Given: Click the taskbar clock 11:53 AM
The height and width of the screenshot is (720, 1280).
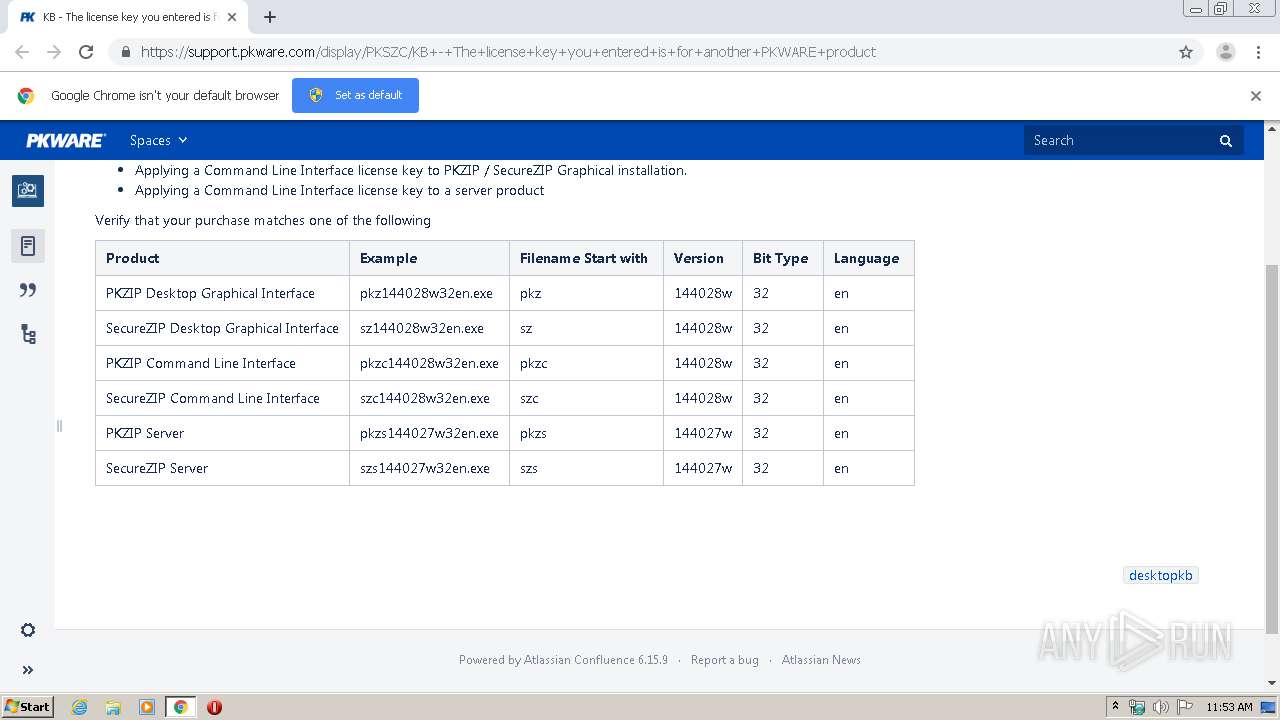Looking at the screenshot, I should (1229, 707).
